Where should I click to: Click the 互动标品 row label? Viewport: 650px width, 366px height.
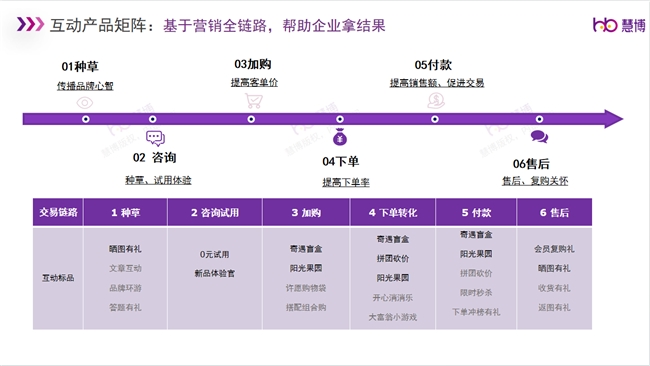pos(58,278)
